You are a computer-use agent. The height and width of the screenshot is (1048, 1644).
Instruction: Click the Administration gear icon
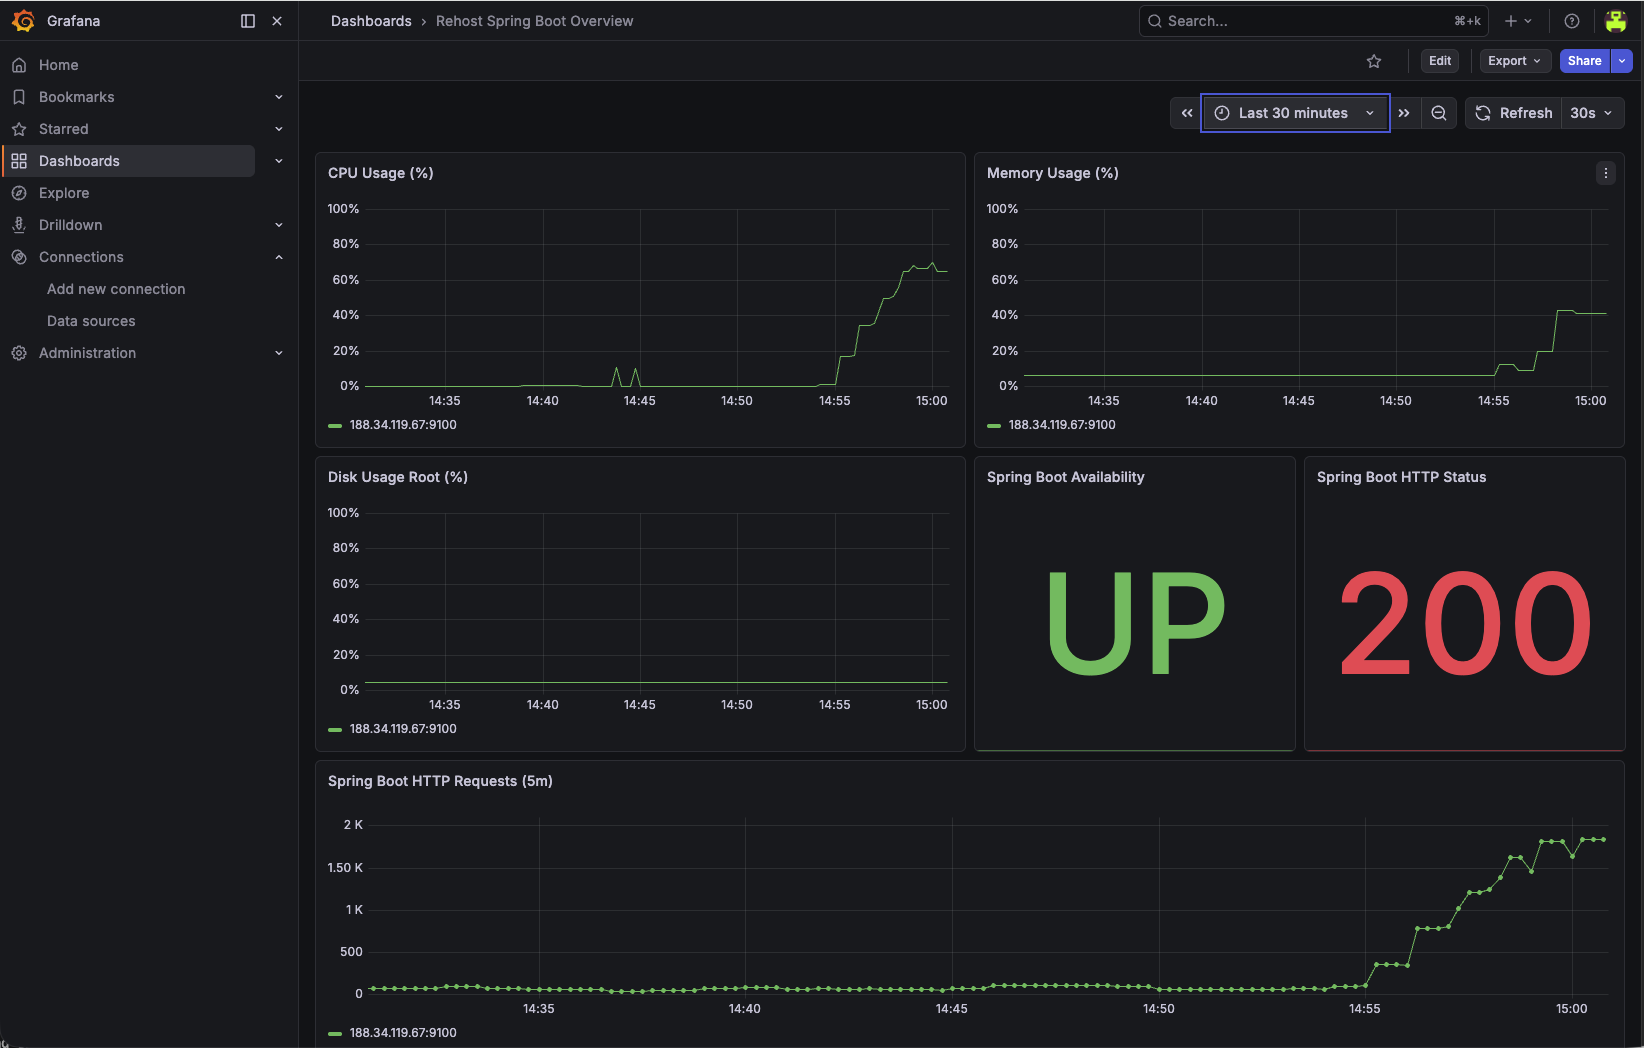coord(19,353)
